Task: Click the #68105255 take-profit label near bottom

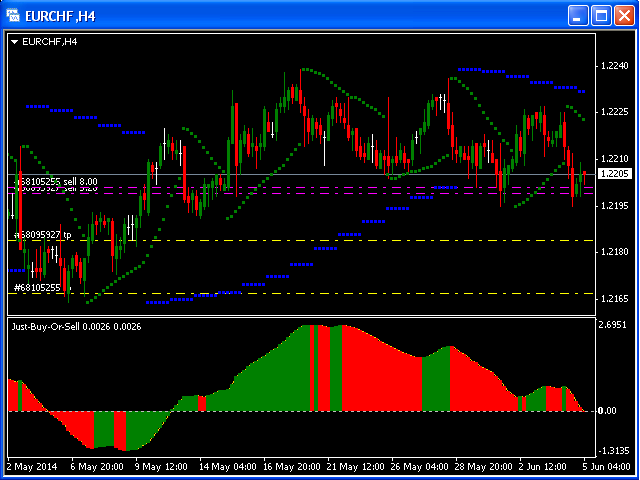Action: tap(41, 288)
